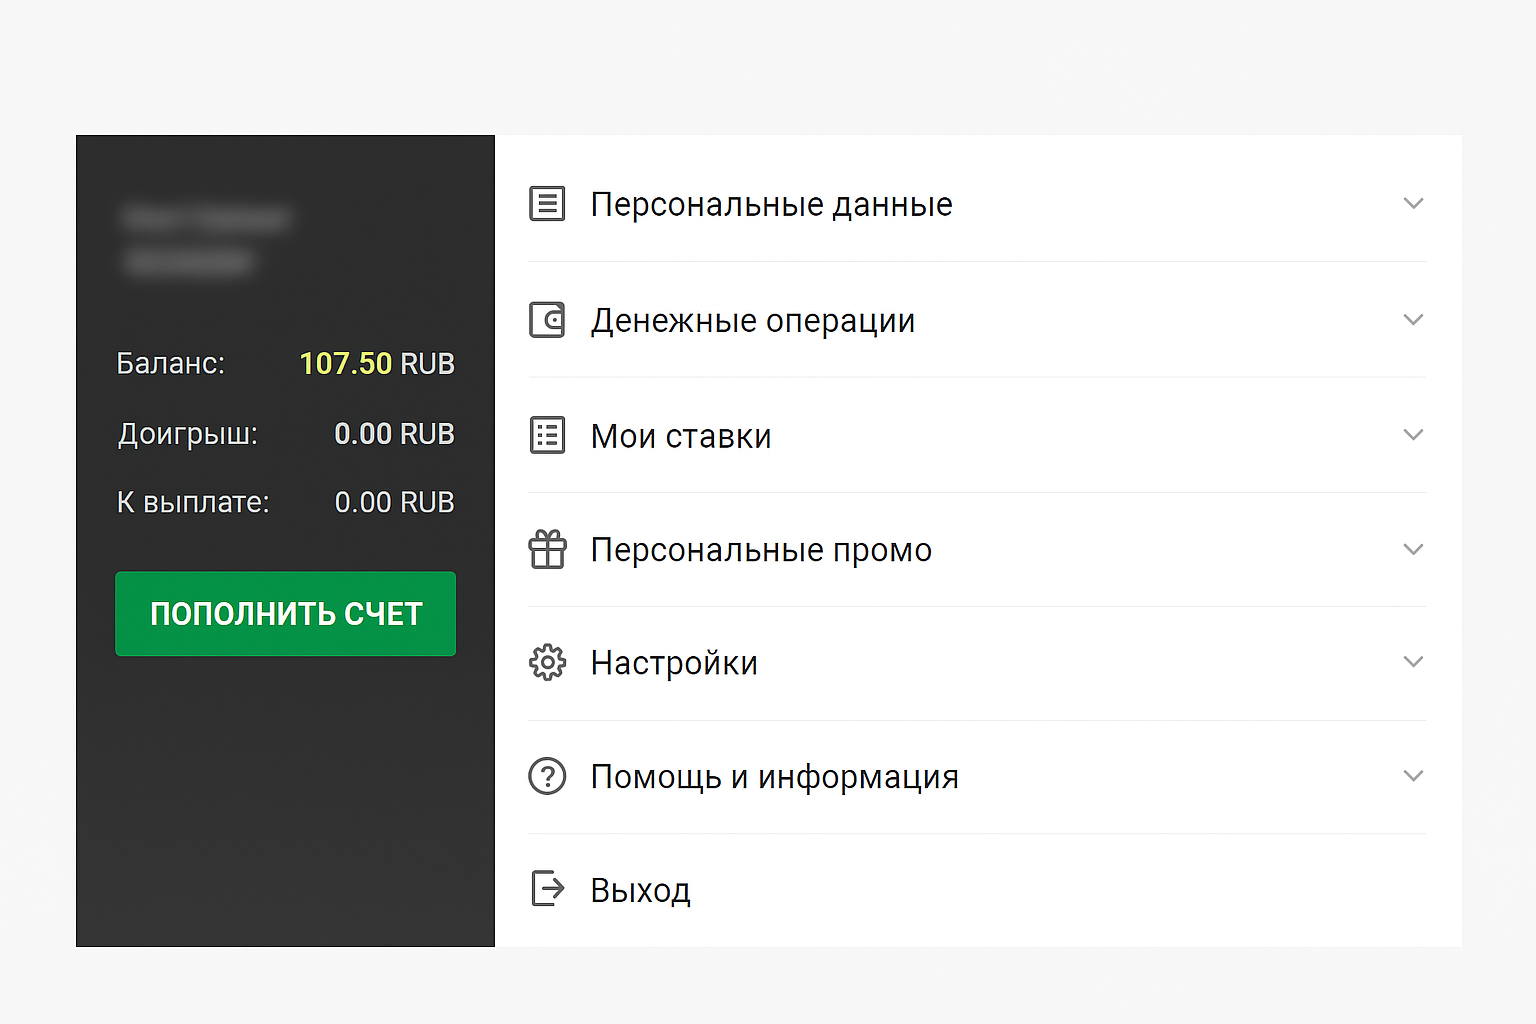Expand the Денежные операции chevron arrow
The image size is (1536, 1024).
(x=1412, y=320)
